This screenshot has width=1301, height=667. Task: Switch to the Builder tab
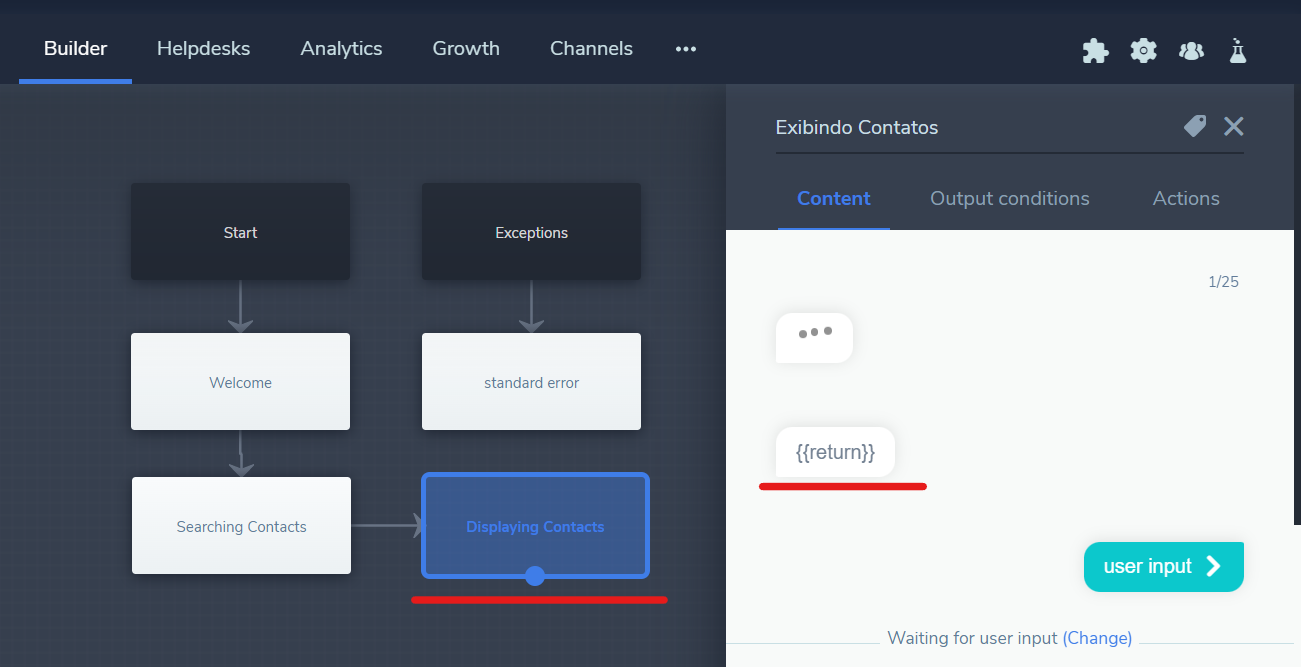pos(75,48)
